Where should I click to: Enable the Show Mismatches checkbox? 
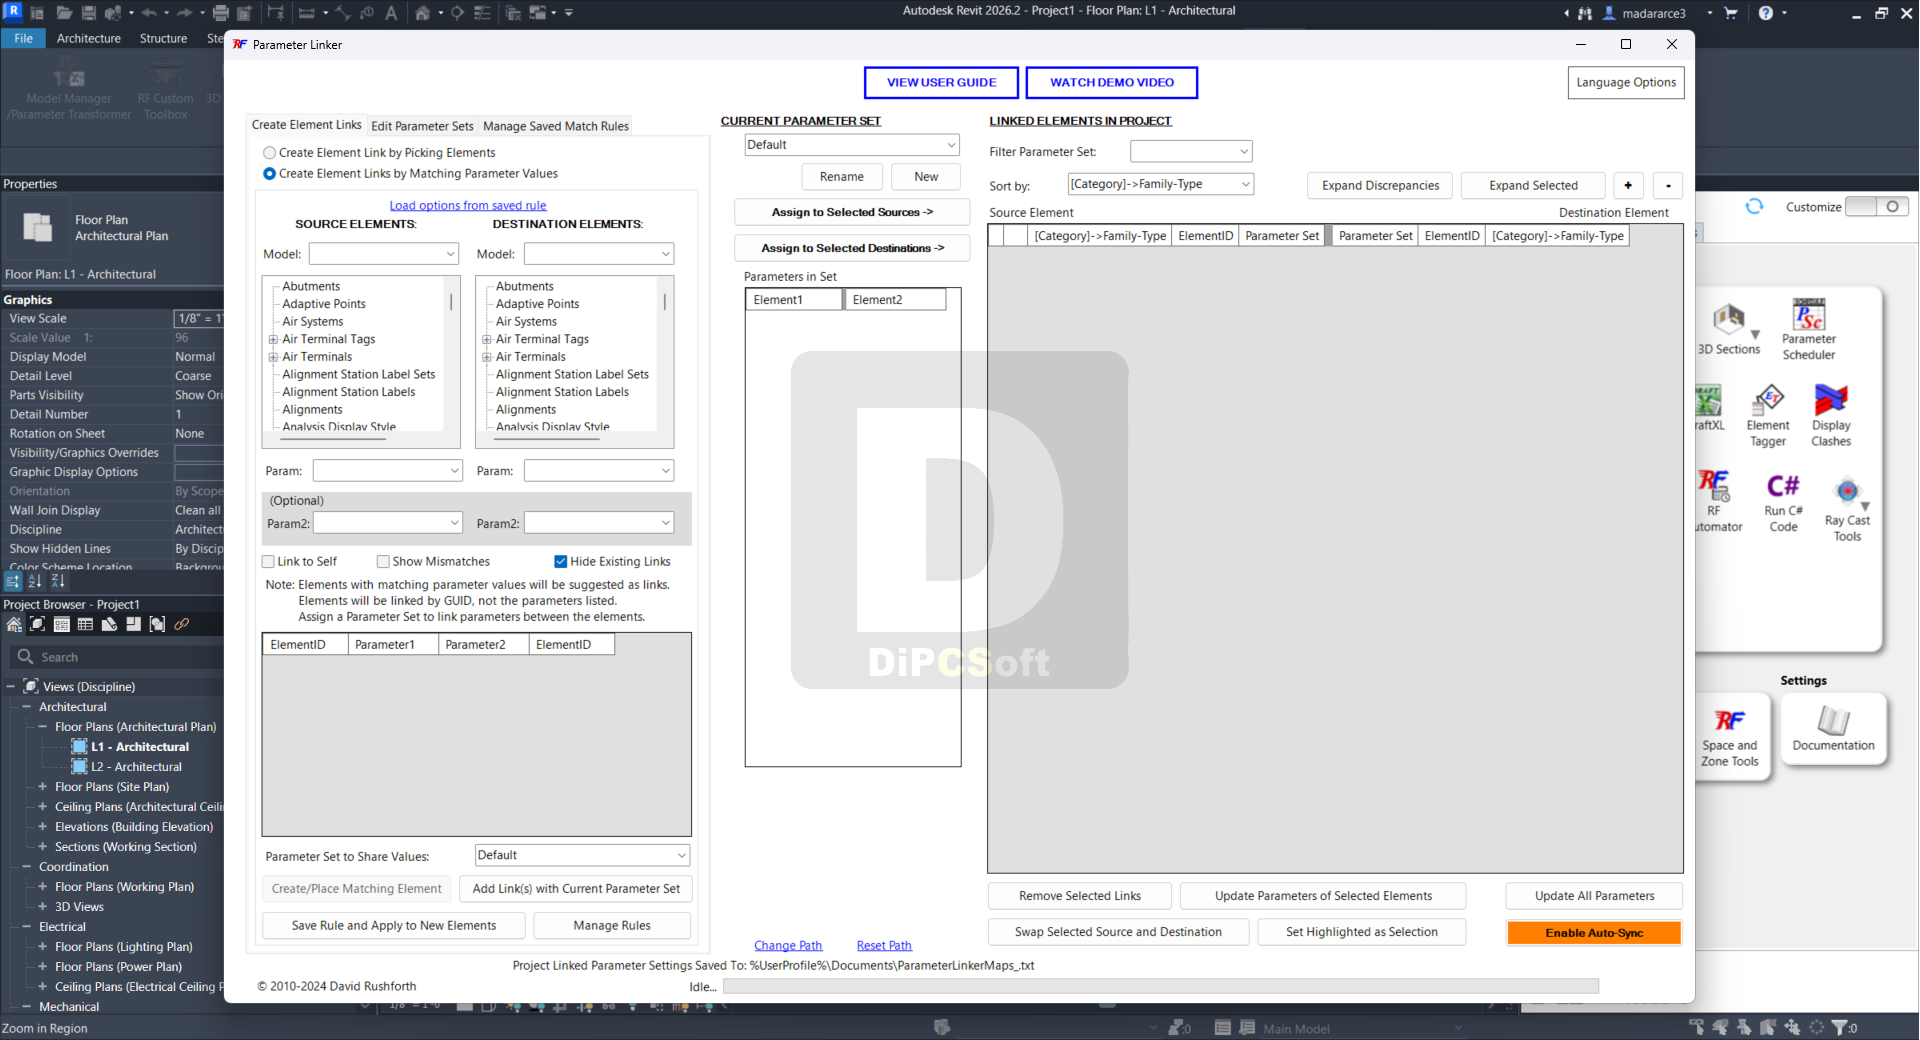pyautogui.click(x=383, y=562)
